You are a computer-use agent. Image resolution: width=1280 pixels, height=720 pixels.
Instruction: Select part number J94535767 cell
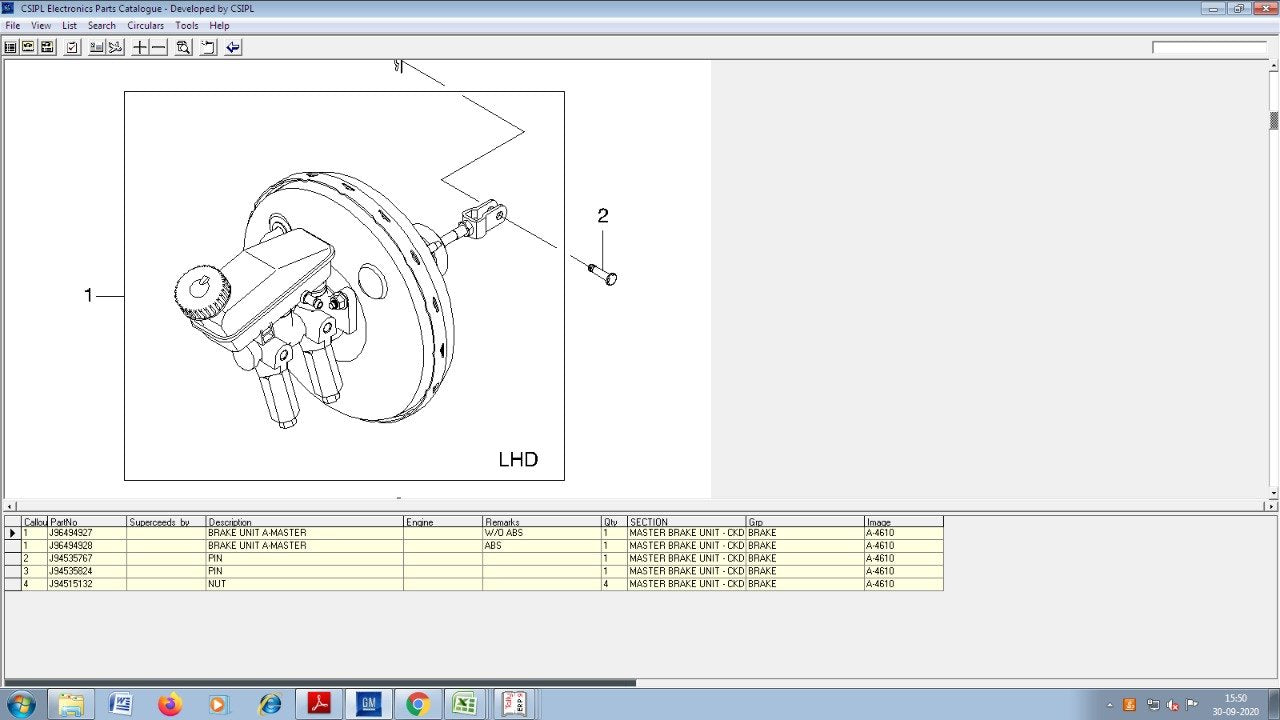pyautogui.click(x=87, y=558)
